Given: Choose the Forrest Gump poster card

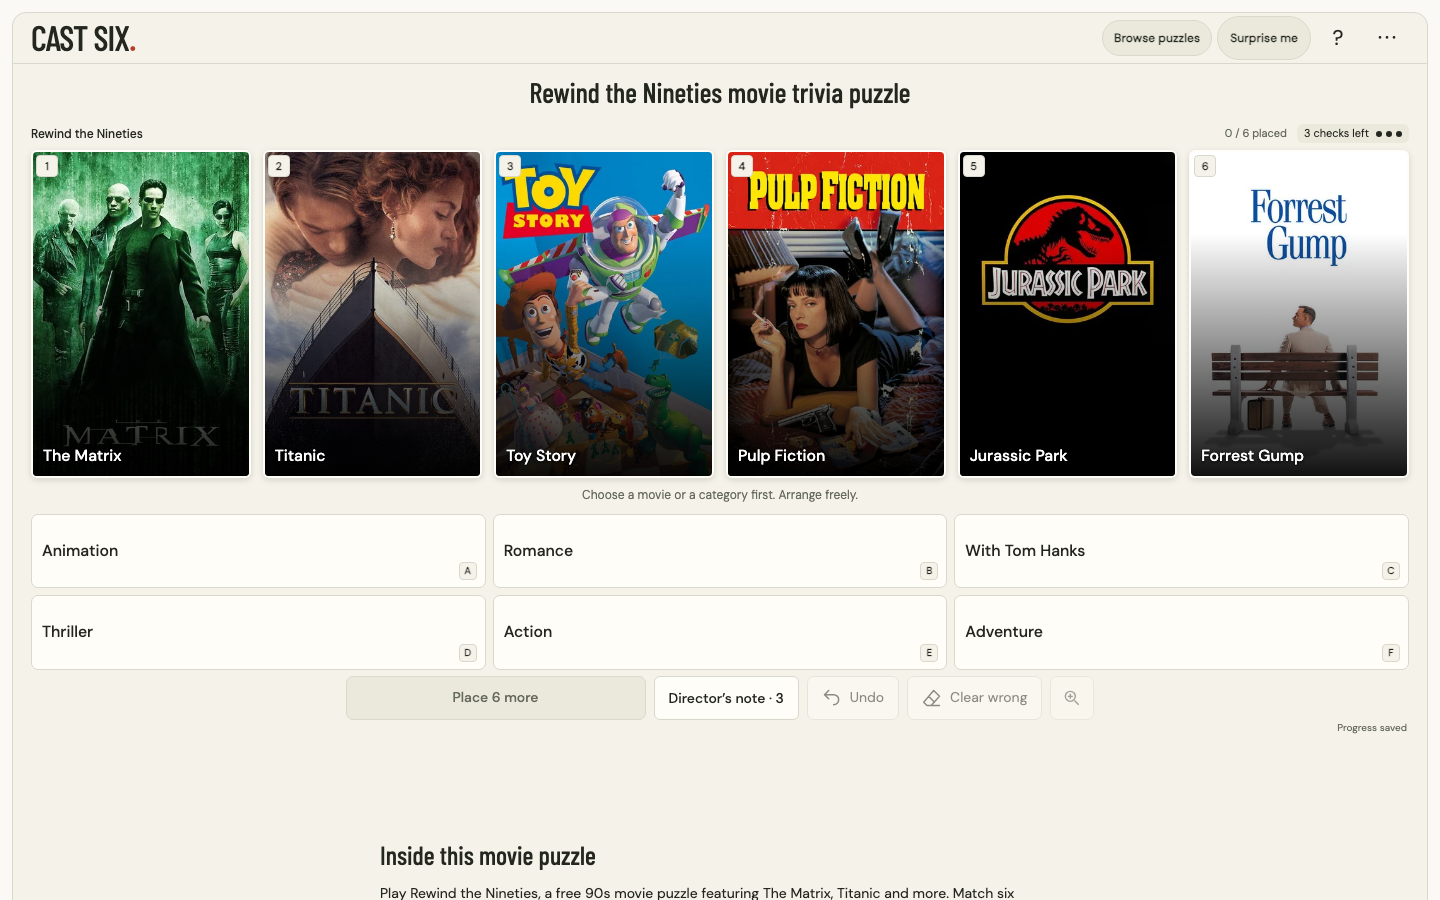Looking at the screenshot, I should [x=1299, y=314].
